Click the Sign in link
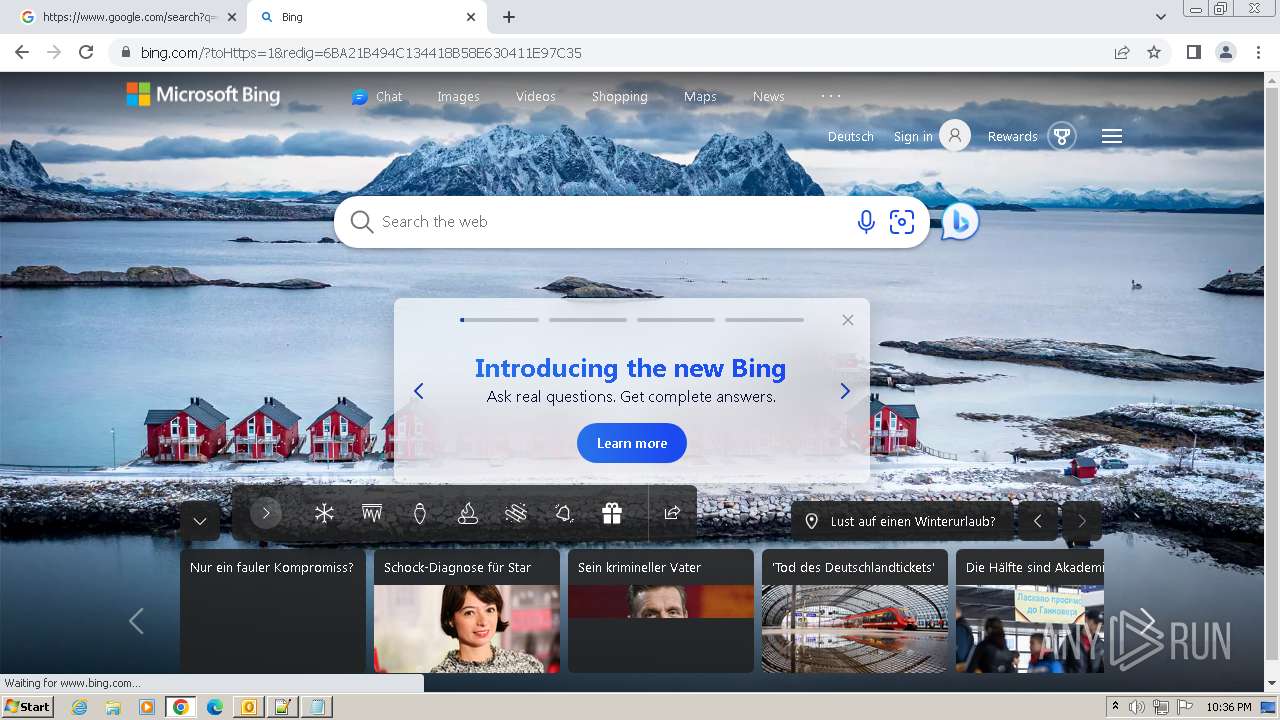This screenshot has width=1280, height=720. (913, 137)
